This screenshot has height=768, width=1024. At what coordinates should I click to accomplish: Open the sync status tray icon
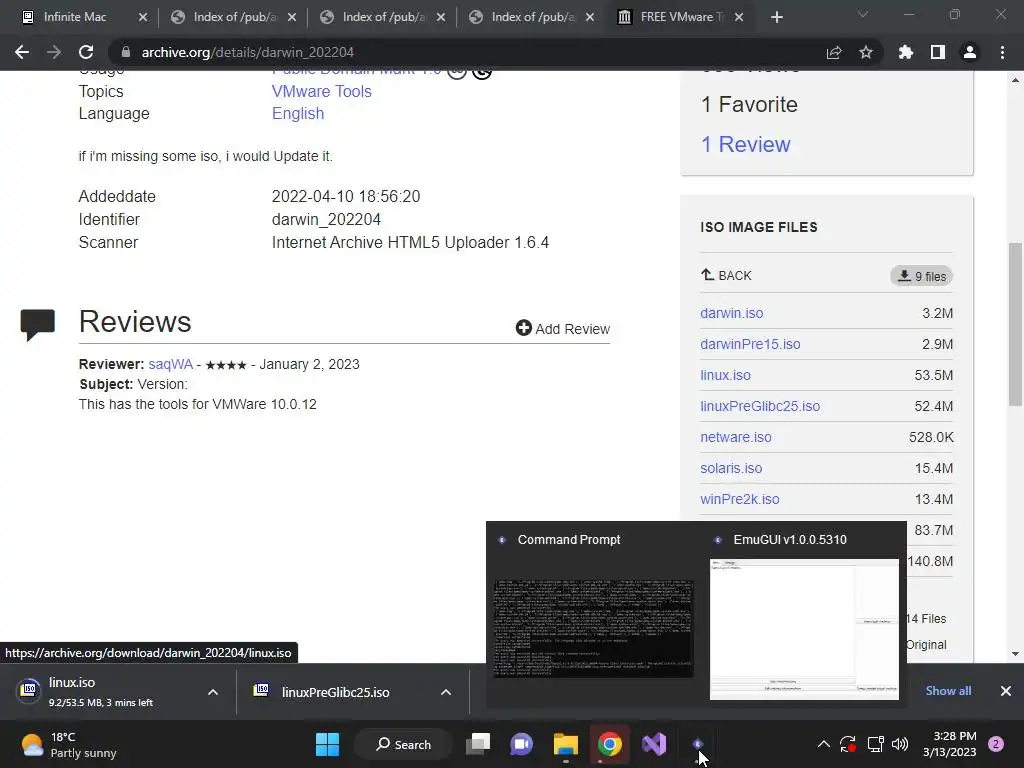[848, 744]
